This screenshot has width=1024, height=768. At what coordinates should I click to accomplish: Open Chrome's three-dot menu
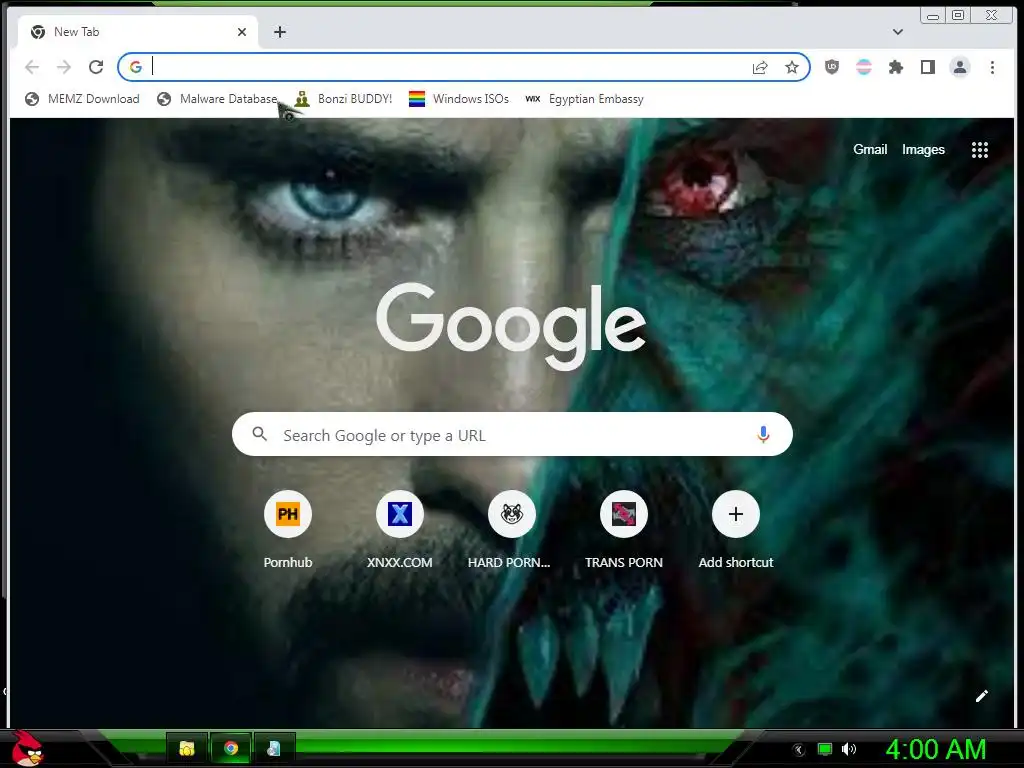tap(992, 67)
